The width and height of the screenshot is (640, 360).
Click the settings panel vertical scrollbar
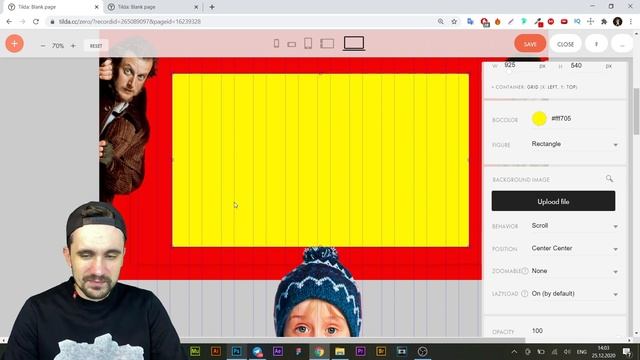(x=636, y=110)
